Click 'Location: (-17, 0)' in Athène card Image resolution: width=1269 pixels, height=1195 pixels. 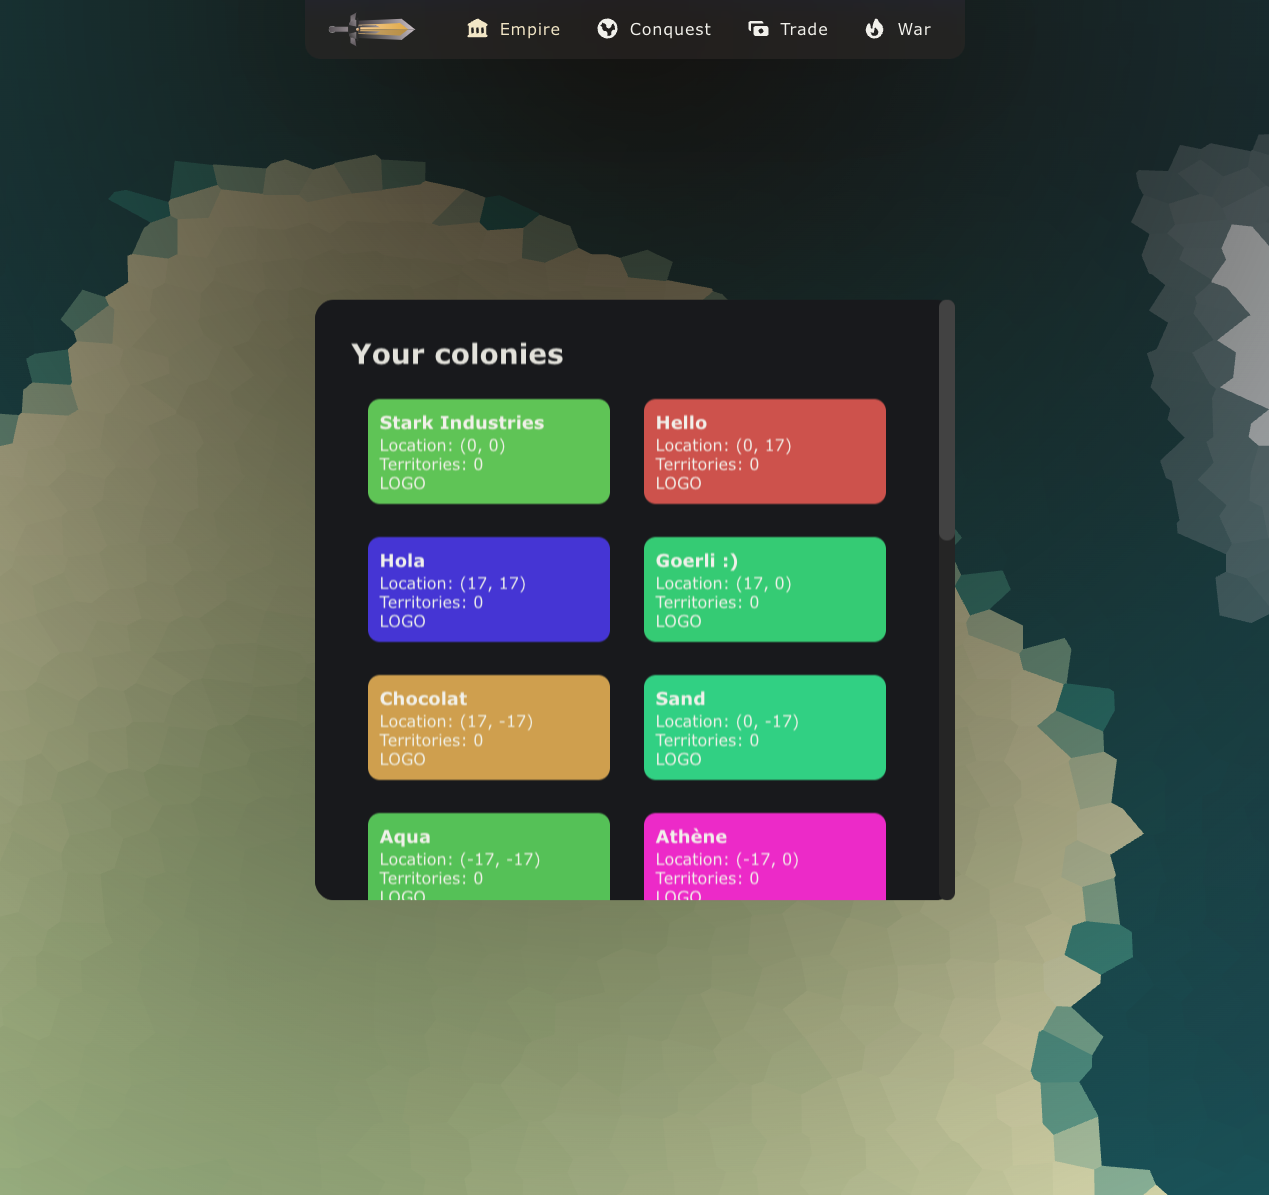pyautogui.click(x=727, y=860)
